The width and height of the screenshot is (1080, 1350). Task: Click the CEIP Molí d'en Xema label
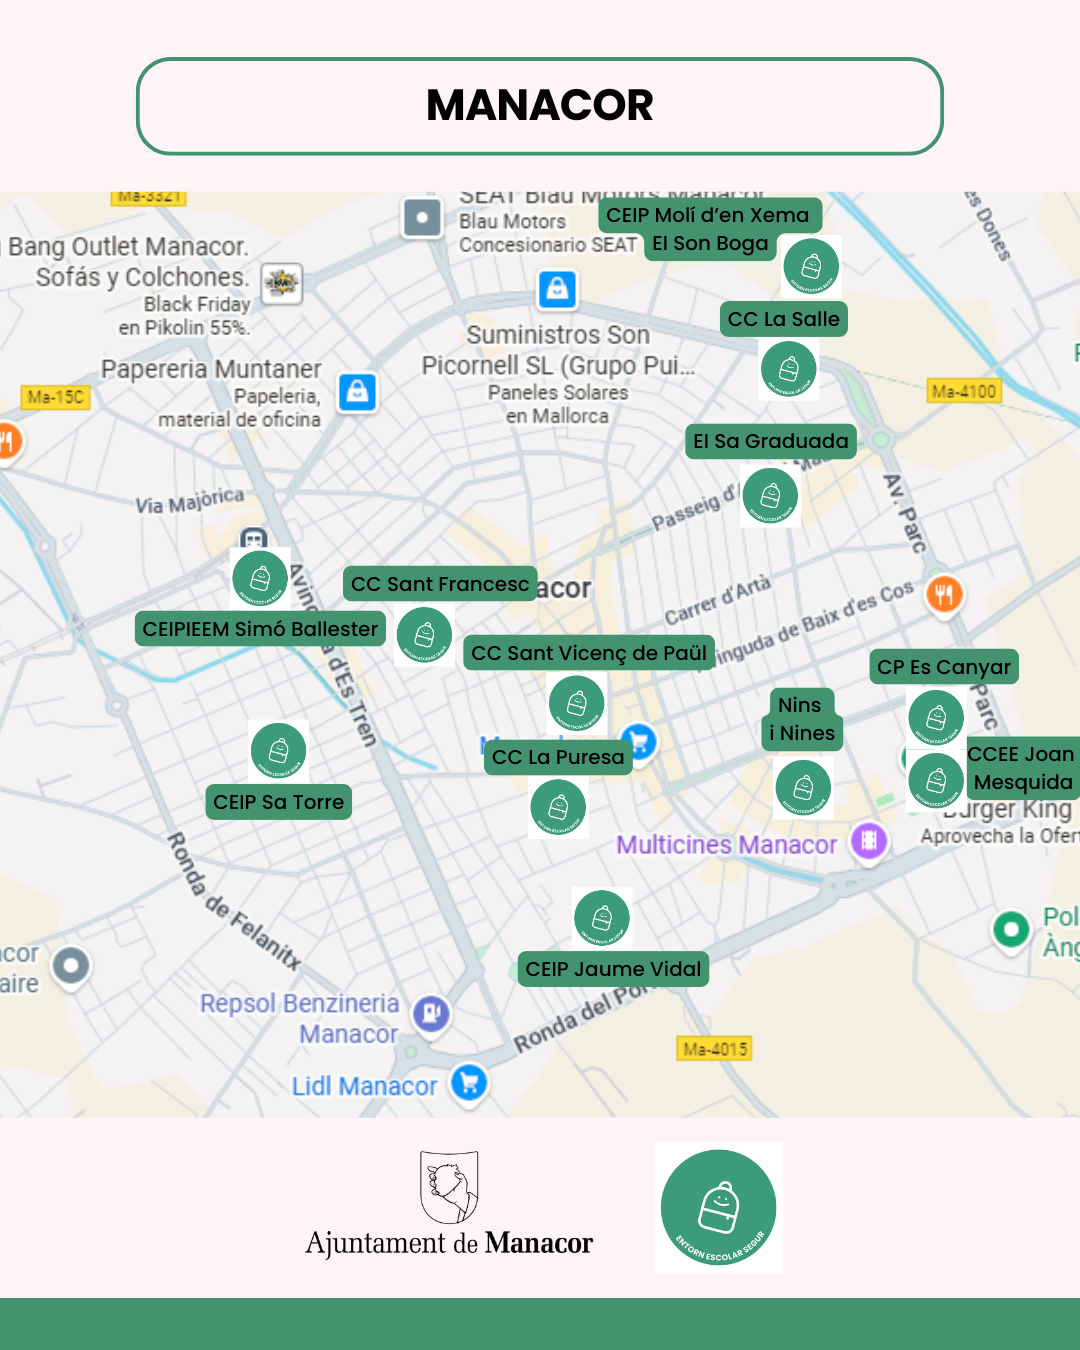(708, 215)
